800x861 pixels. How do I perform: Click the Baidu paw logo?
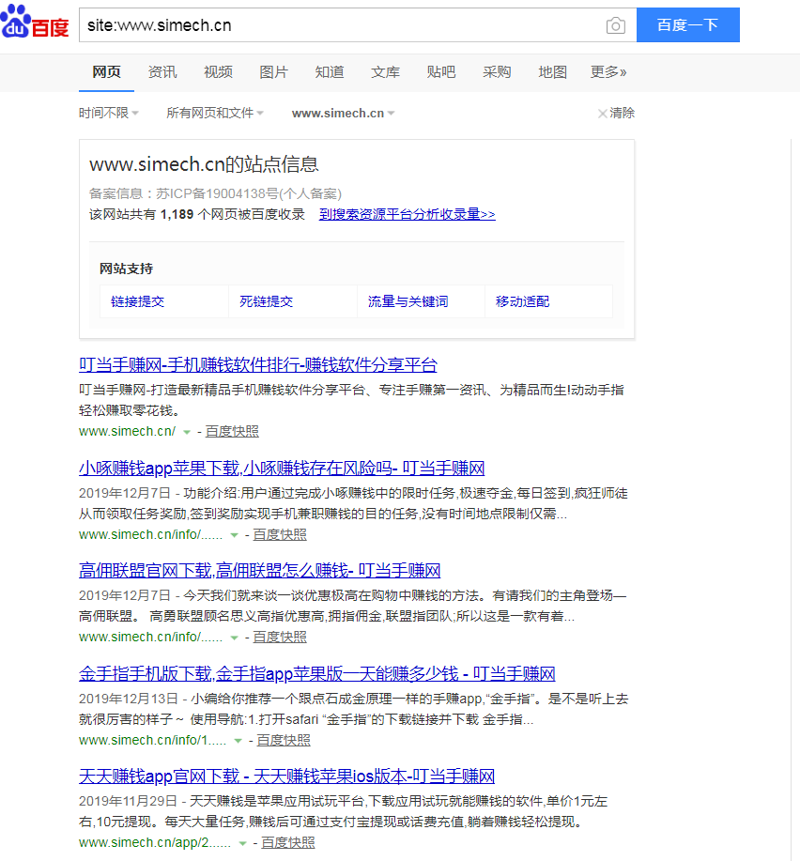click(35, 23)
